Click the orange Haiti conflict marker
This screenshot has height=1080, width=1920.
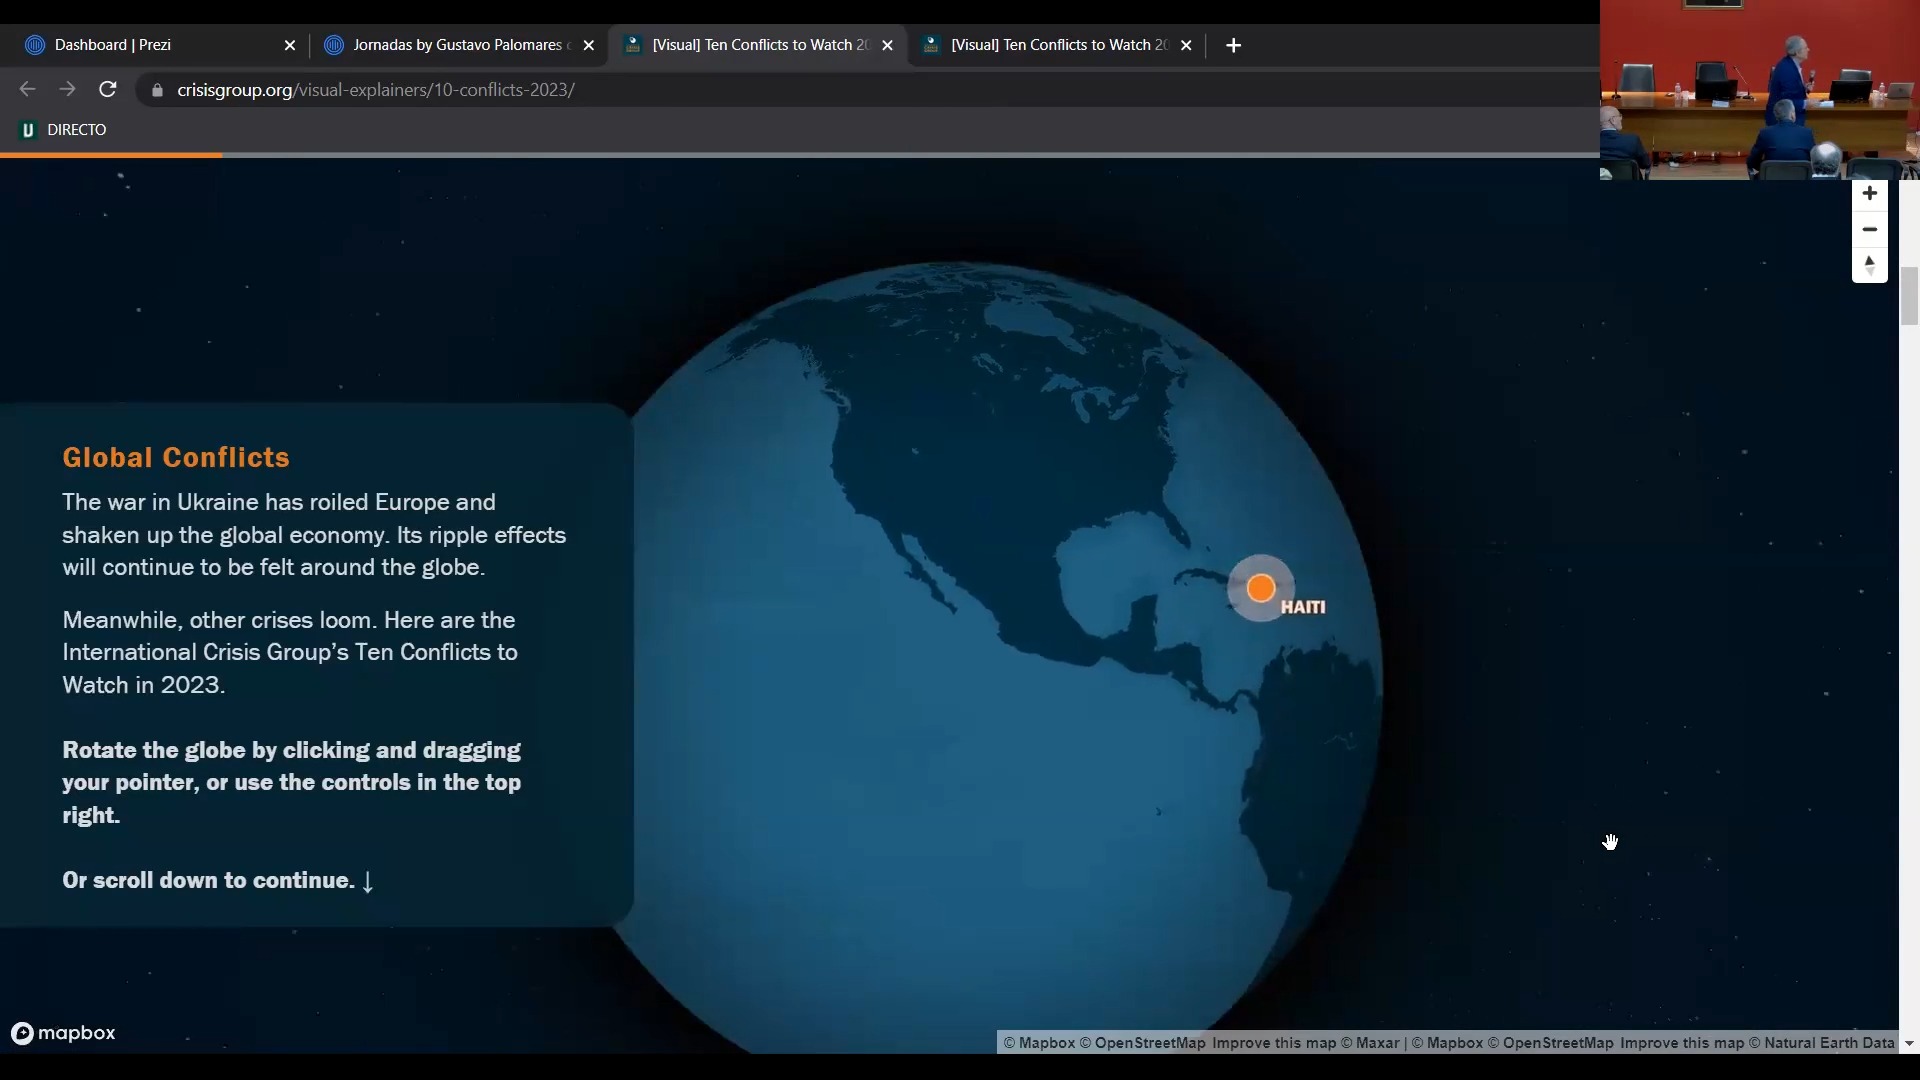coord(1261,588)
